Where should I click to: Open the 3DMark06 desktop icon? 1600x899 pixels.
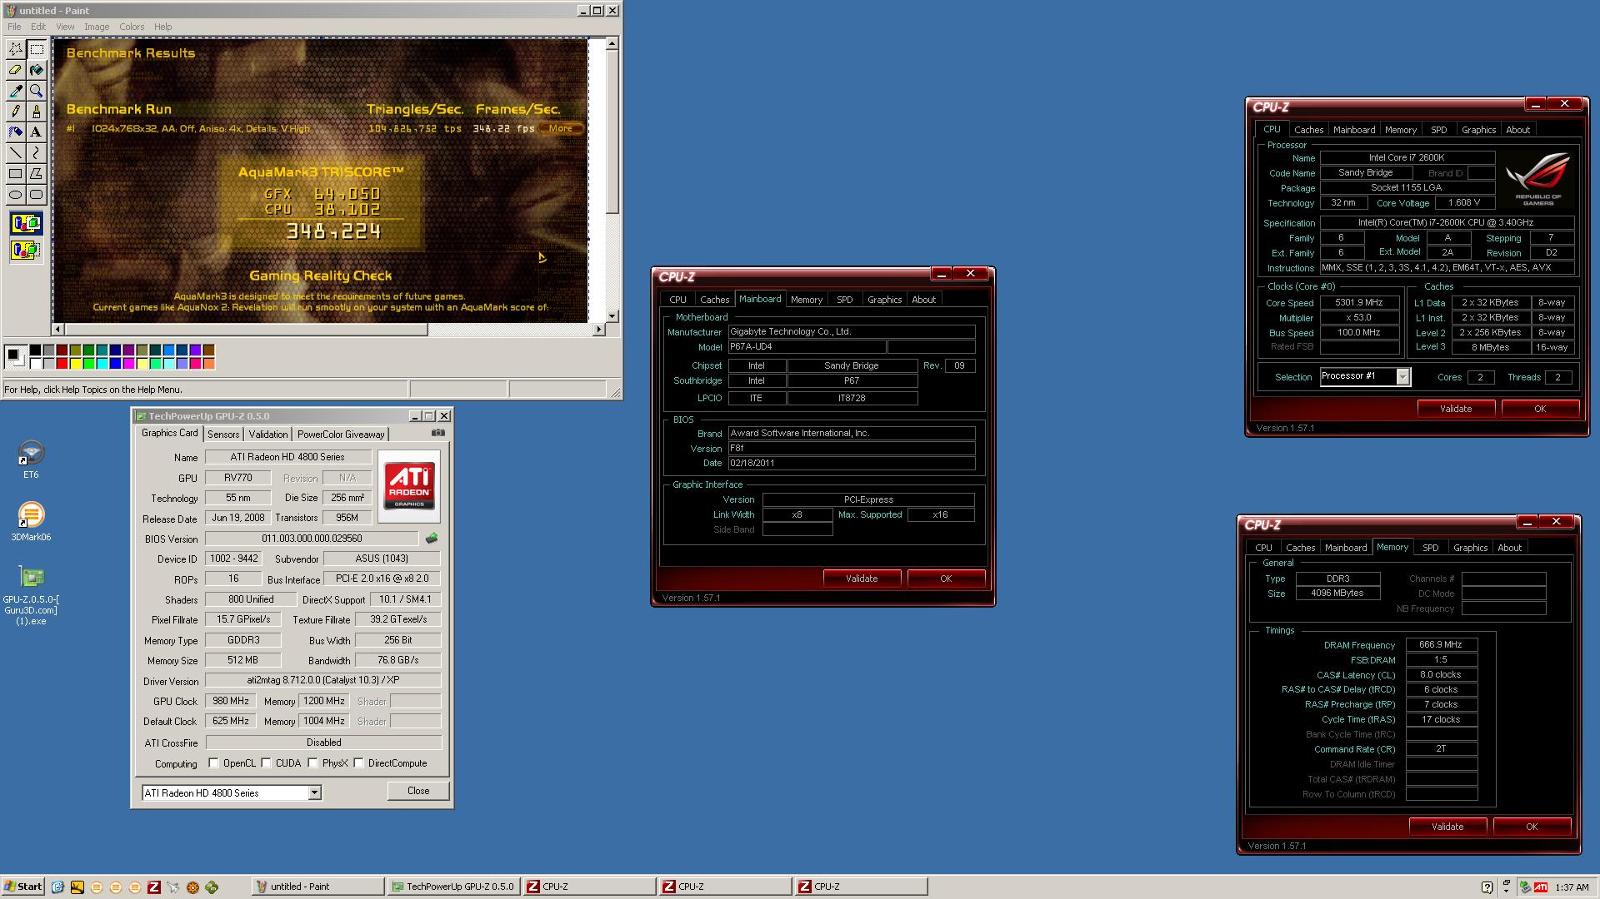pos(31,522)
